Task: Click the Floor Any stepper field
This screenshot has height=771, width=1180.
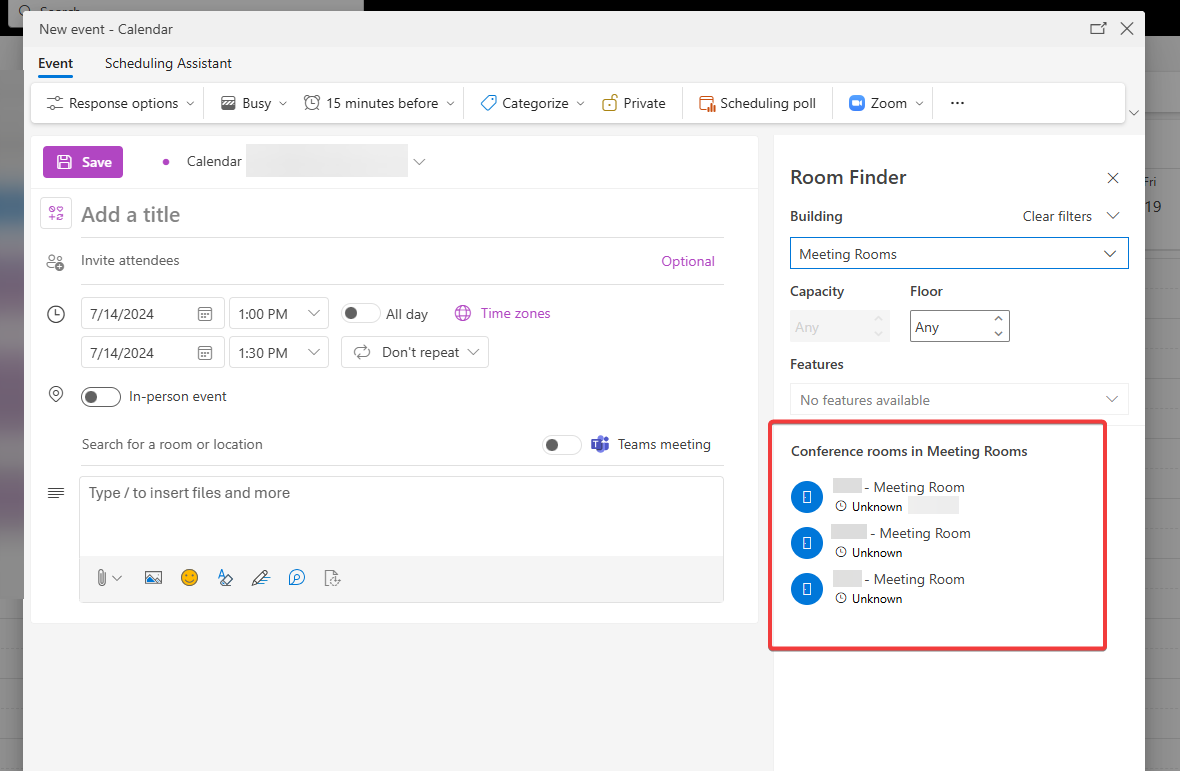Action: (959, 326)
